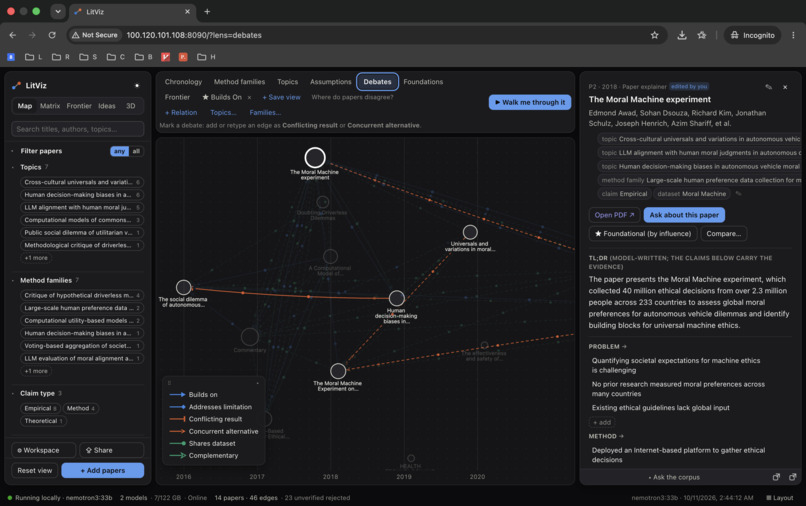The width and height of the screenshot is (806, 506).
Task: Close the paper explainer panel
Action: coord(785,87)
